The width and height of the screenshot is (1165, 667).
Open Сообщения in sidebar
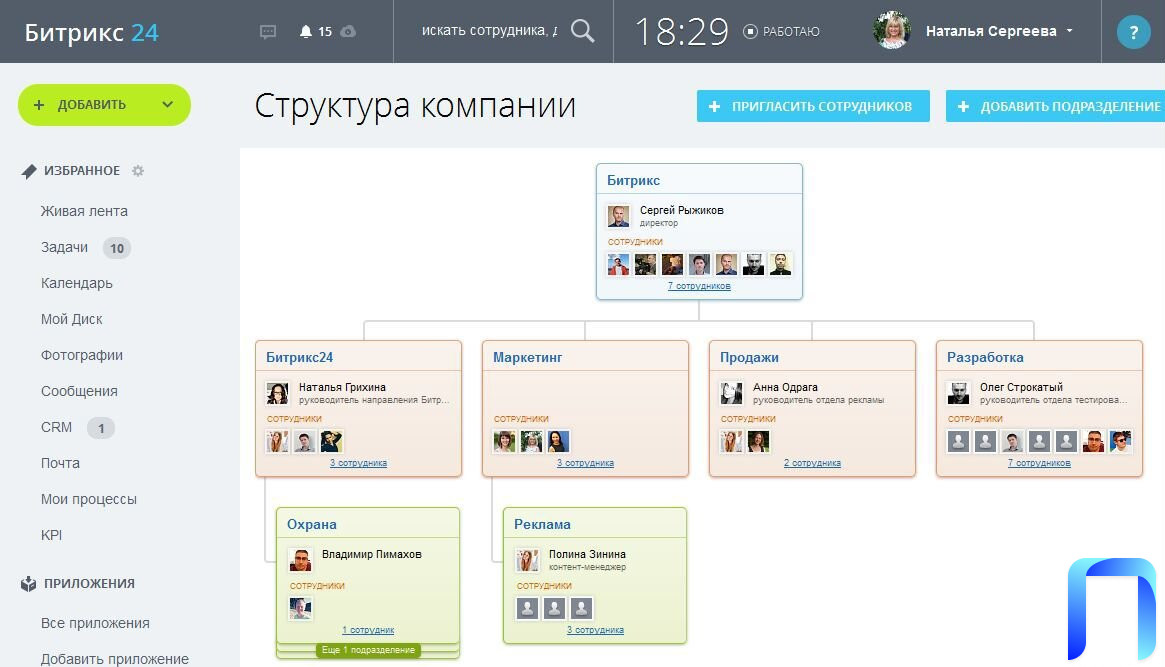[79, 391]
